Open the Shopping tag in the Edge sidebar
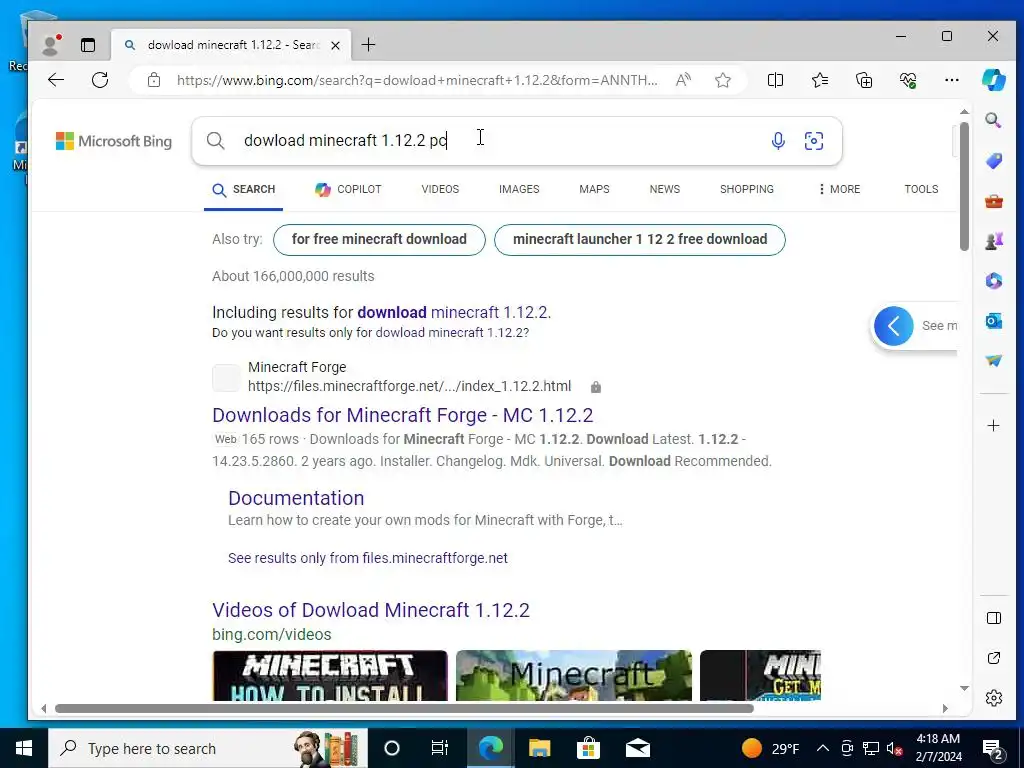Screen dimensions: 1024x768 point(993,161)
